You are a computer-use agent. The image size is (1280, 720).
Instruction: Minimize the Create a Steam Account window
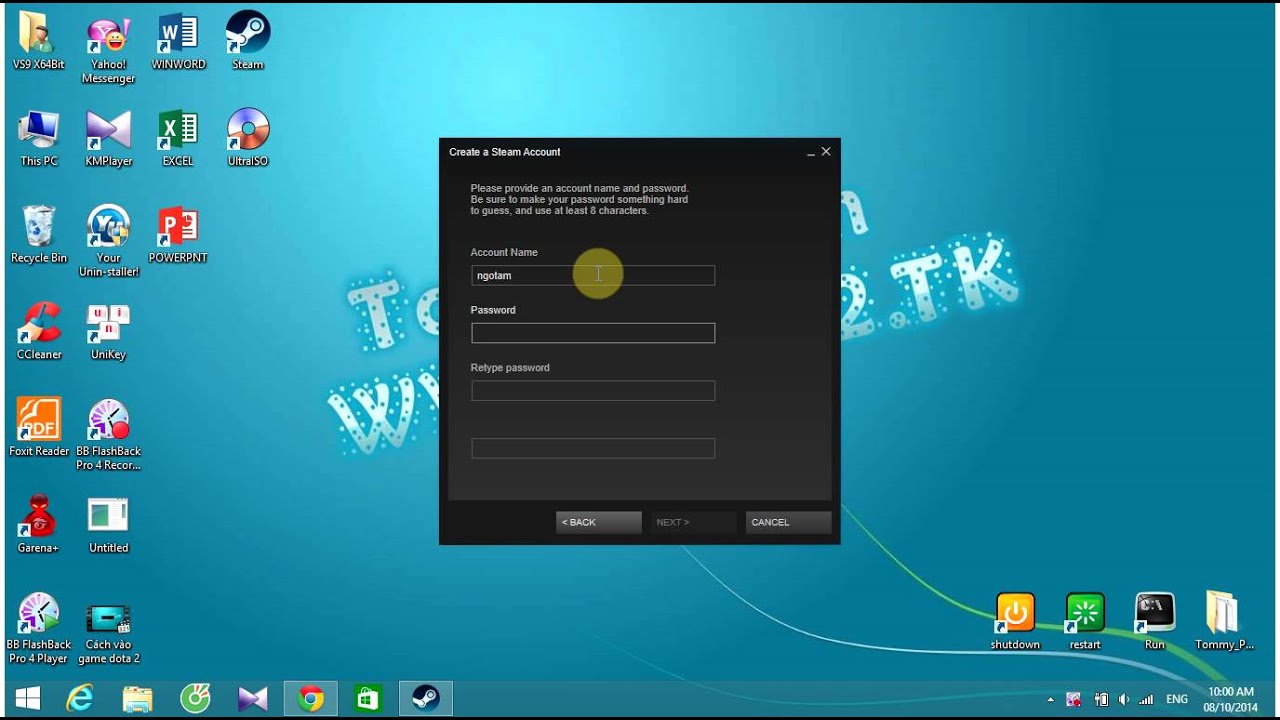click(x=811, y=153)
